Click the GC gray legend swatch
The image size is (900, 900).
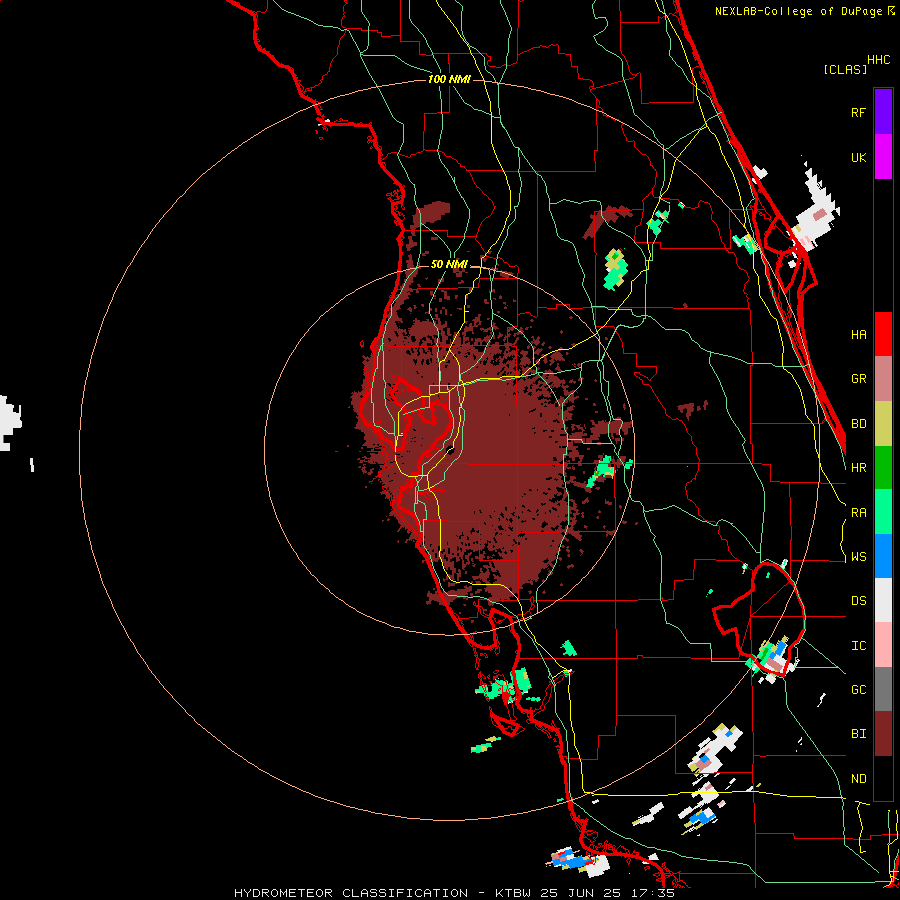pos(883,689)
